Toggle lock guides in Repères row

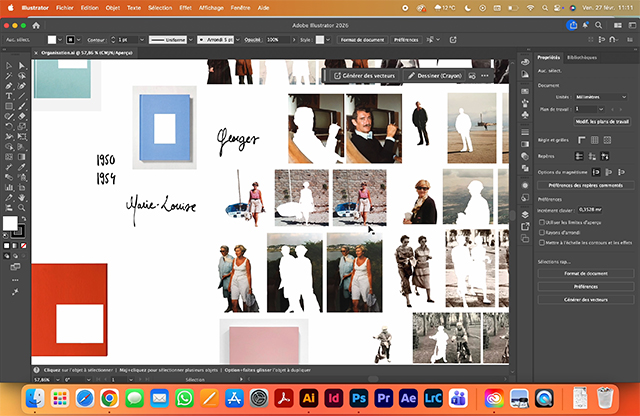coord(592,156)
